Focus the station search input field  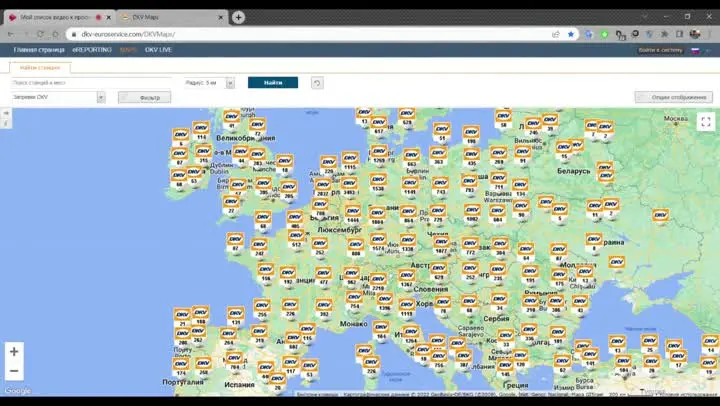(x=91, y=83)
